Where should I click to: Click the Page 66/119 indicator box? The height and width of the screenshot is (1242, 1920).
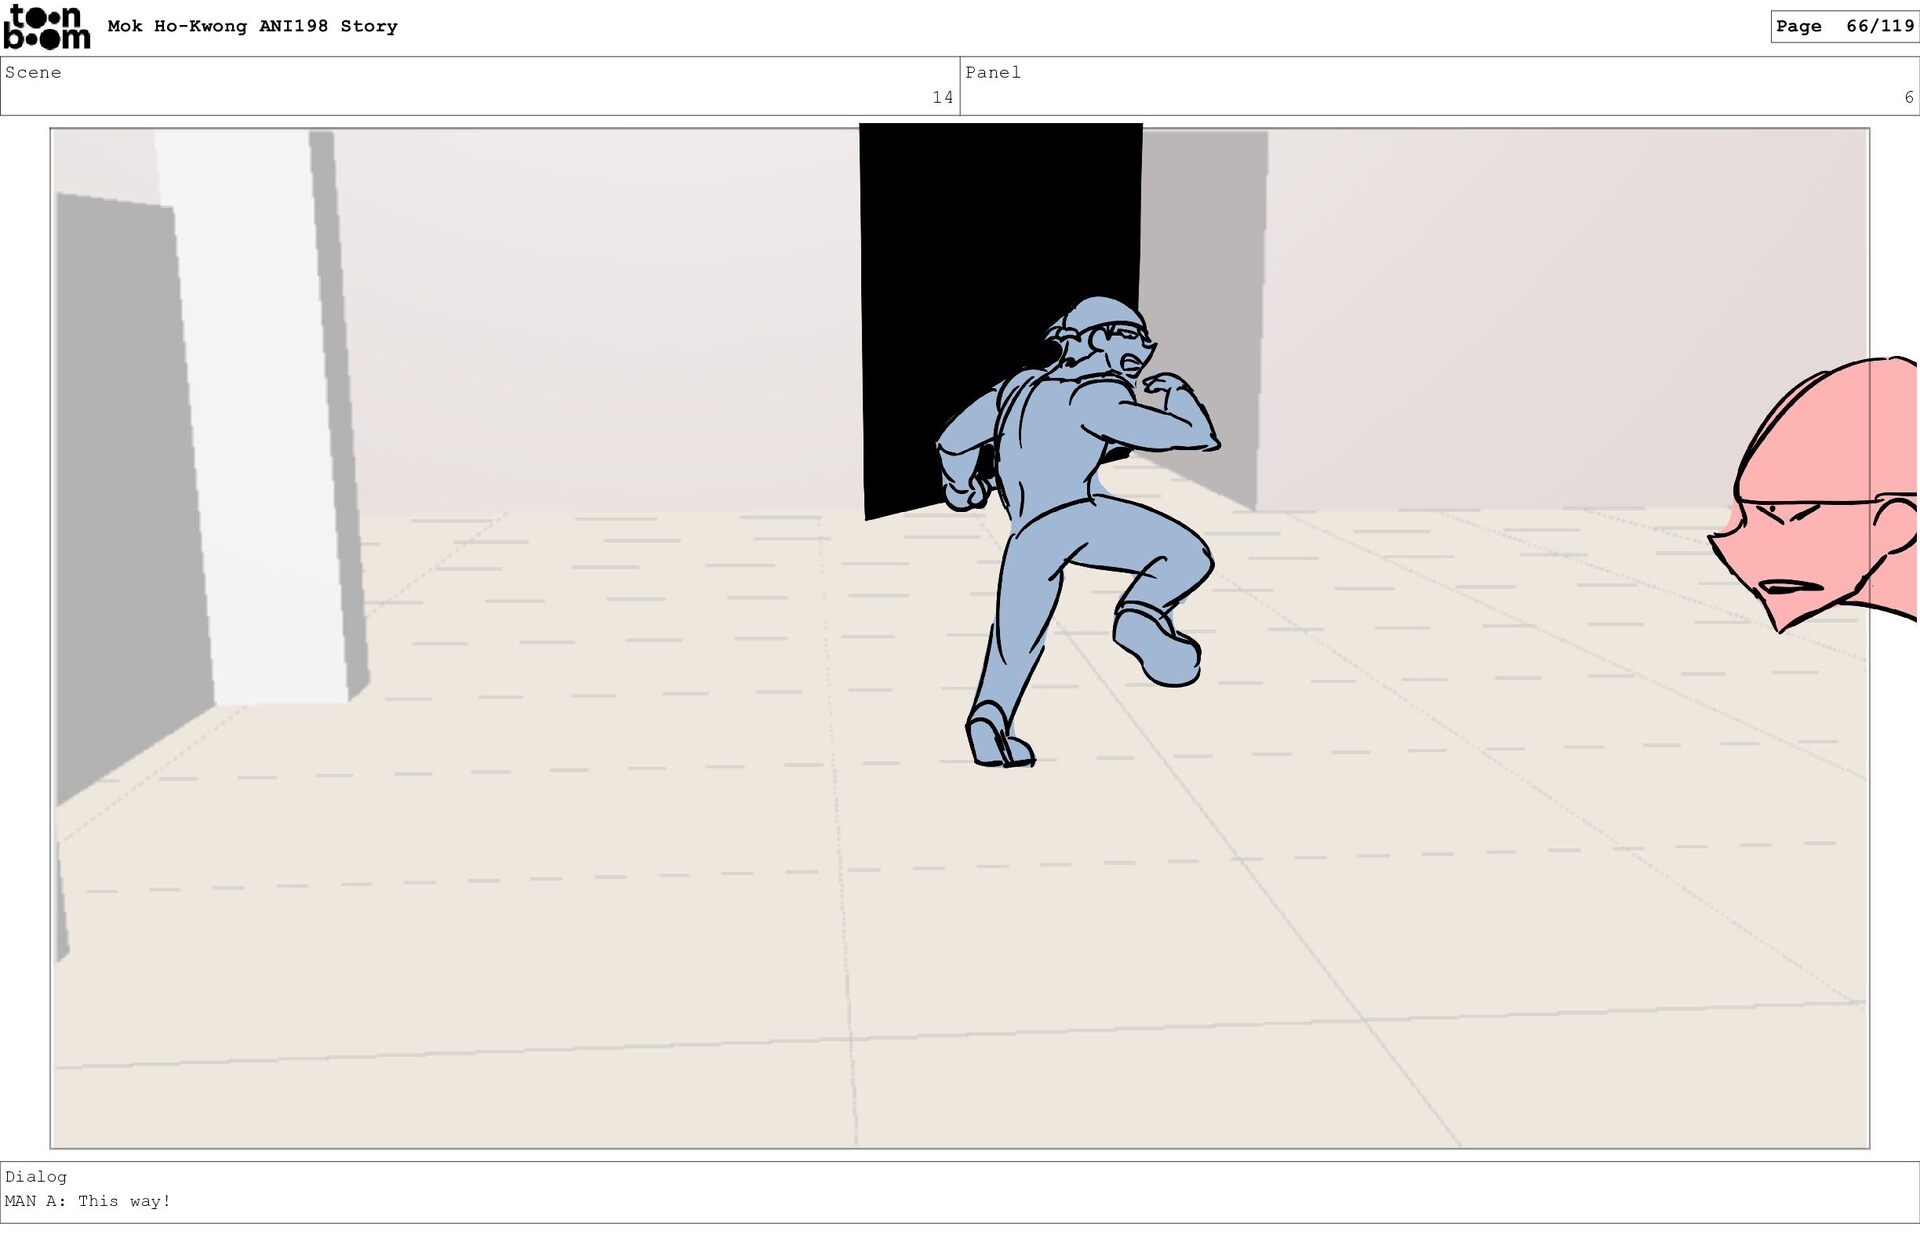1843,27
